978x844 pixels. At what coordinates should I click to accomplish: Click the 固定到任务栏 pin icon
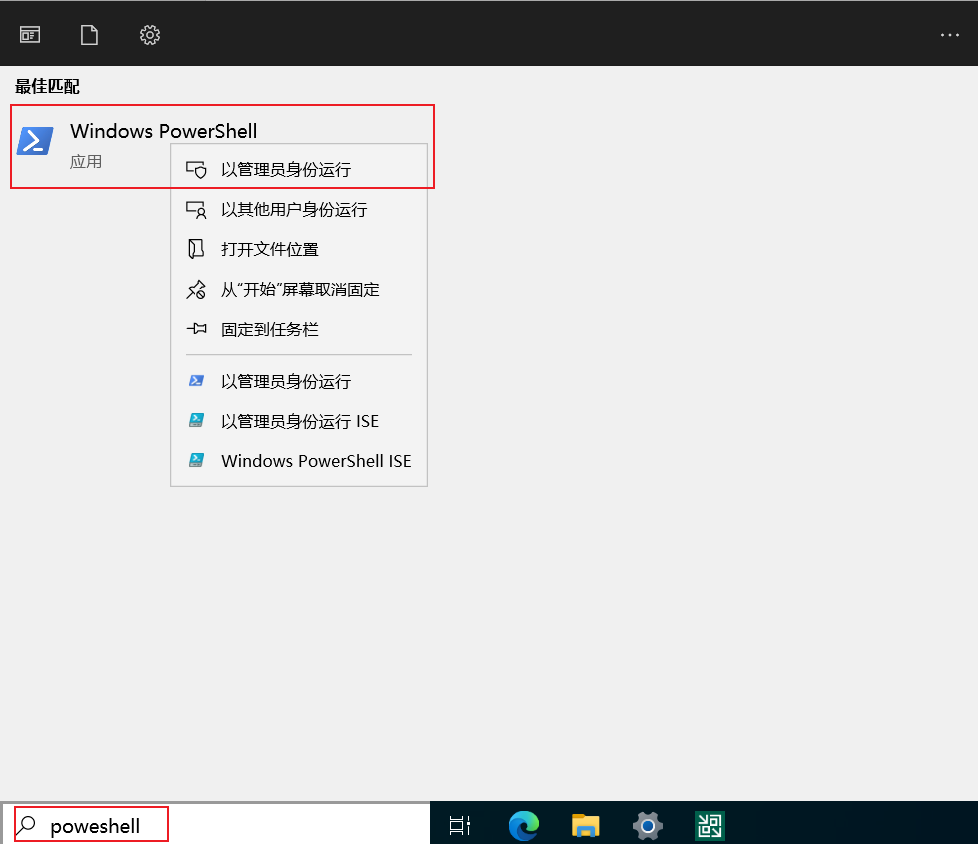(x=197, y=329)
